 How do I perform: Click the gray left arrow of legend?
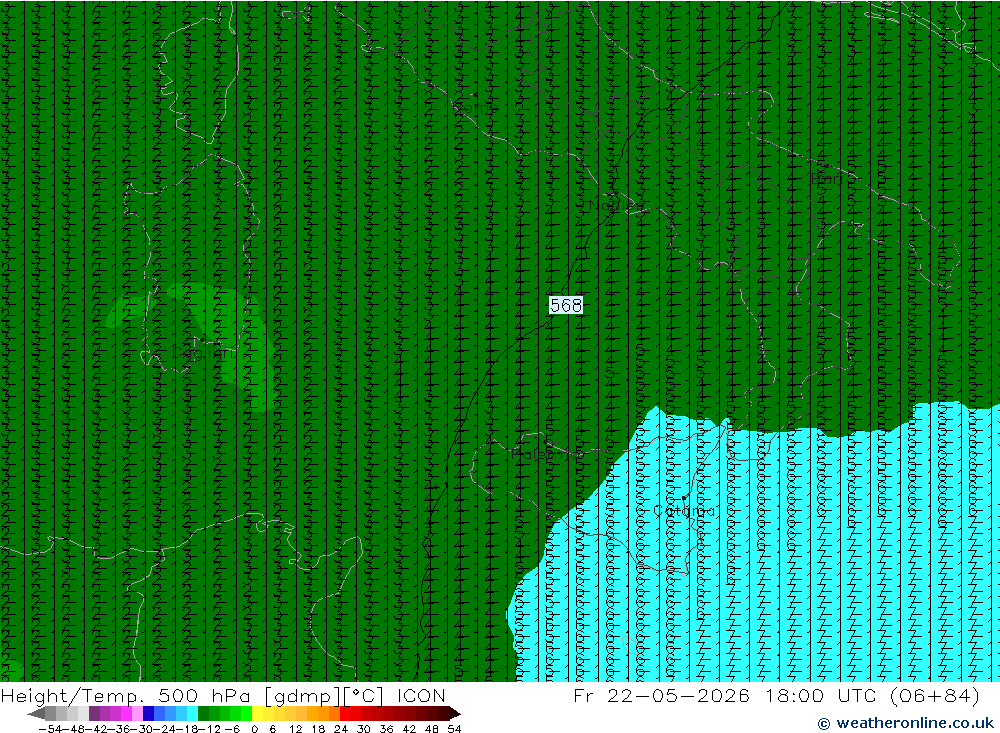36,713
